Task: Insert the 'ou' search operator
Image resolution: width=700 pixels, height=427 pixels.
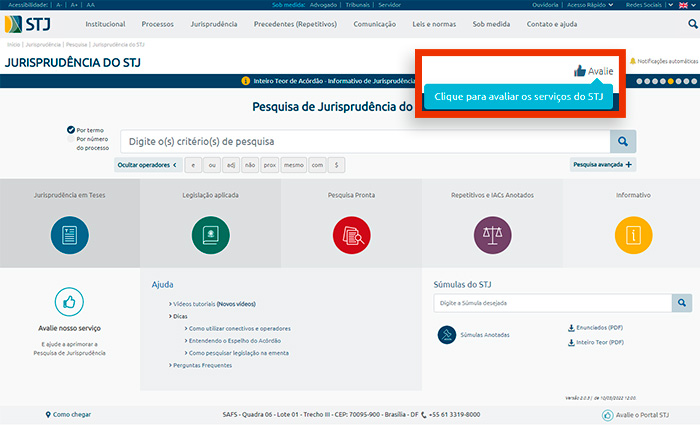Action: pos(212,165)
